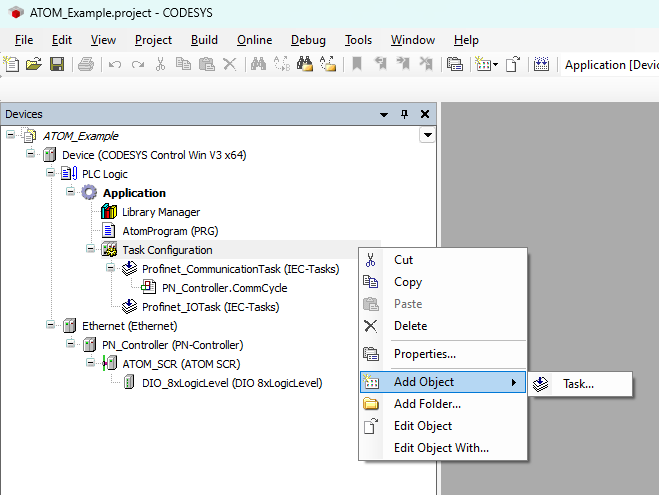The height and width of the screenshot is (495, 659).
Task: Open the Add Object toolbar dropdown arrow
Action: [x=496, y=65]
